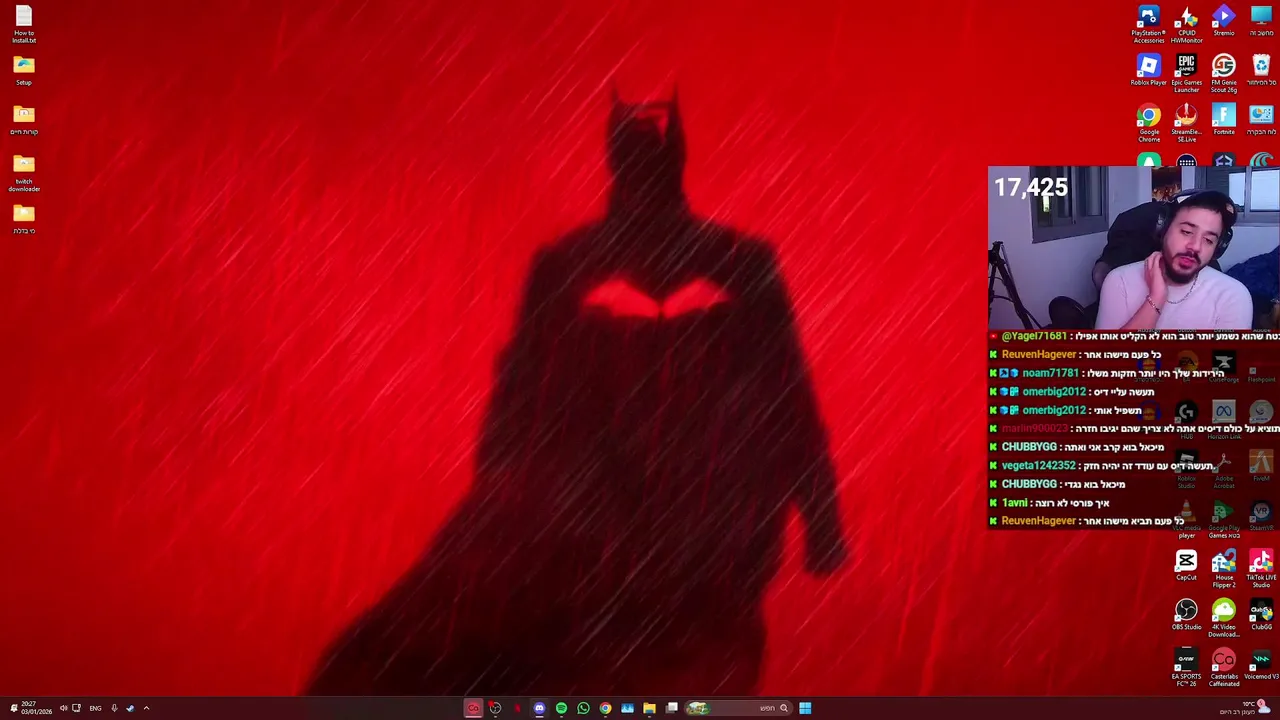Screen dimensions: 1280x720
Task: Launch the OBS Studio desktop shortcut
Action: click(x=1186, y=615)
